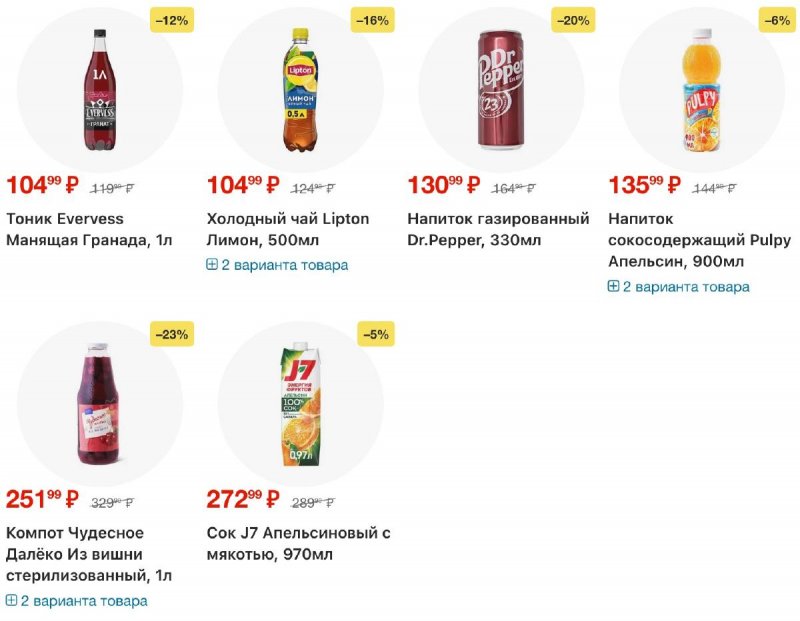The height and width of the screenshot is (621, 800).
Task: Open Напиток газированный Dr.Pepper product title
Action: click(x=498, y=229)
